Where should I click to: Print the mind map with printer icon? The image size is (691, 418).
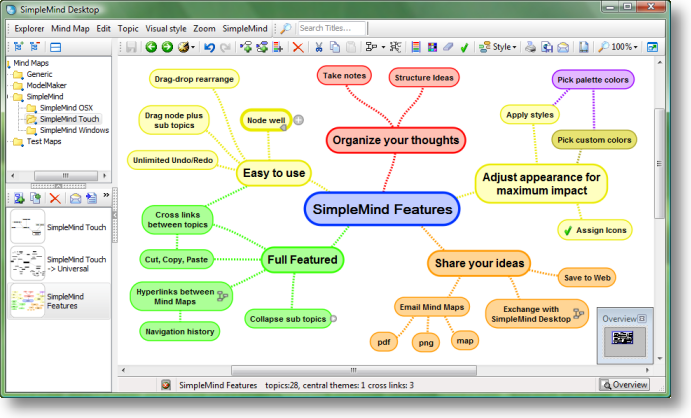coord(531,47)
